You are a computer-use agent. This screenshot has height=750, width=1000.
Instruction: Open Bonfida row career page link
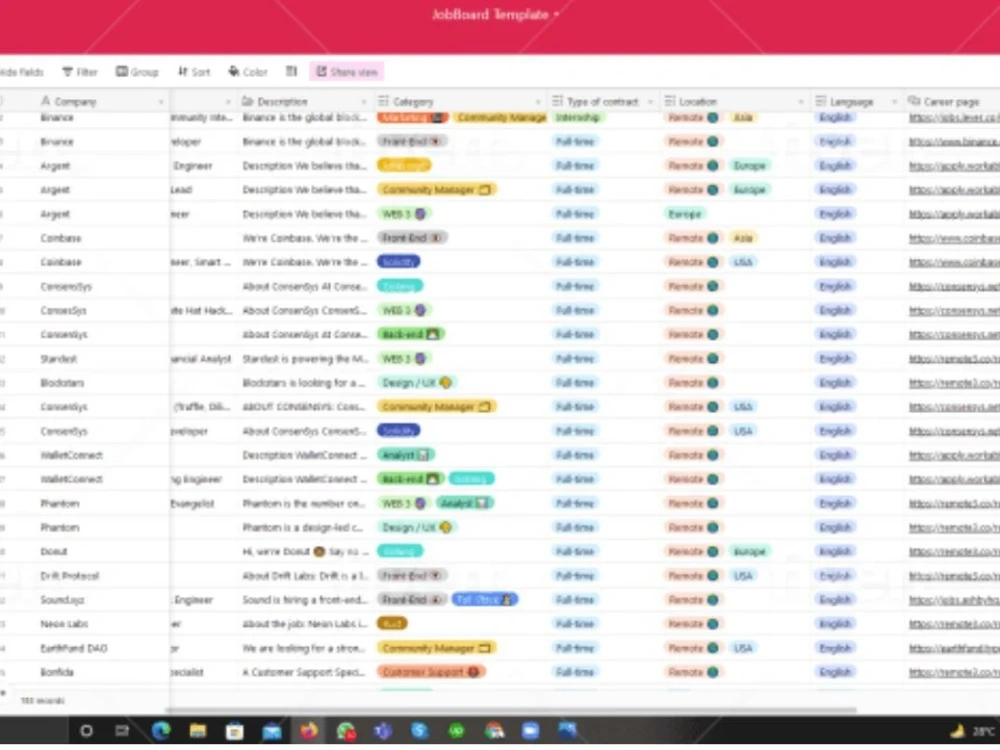(954, 673)
